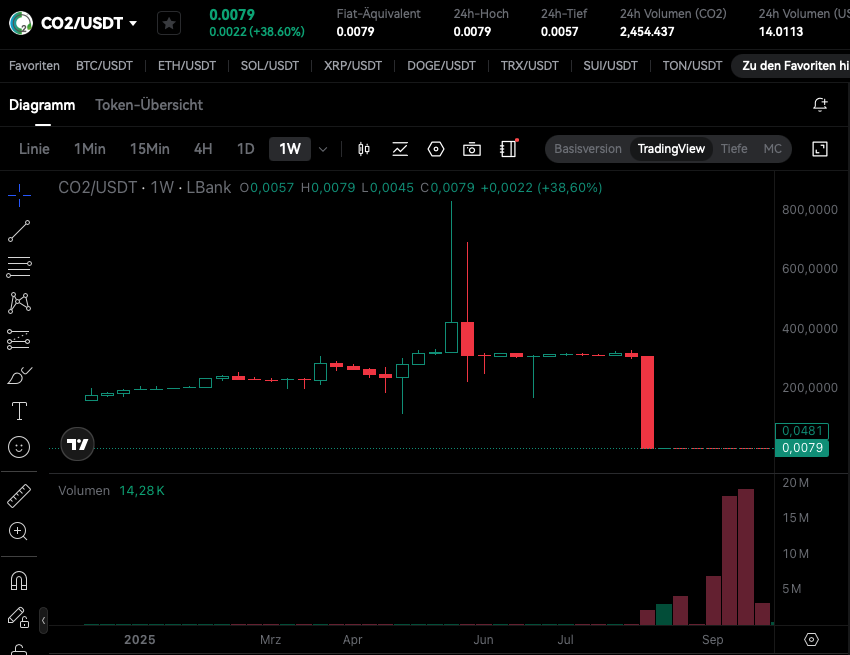Open SOL/USDT pair link
The height and width of the screenshot is (655, 850).
coord(269,66)
